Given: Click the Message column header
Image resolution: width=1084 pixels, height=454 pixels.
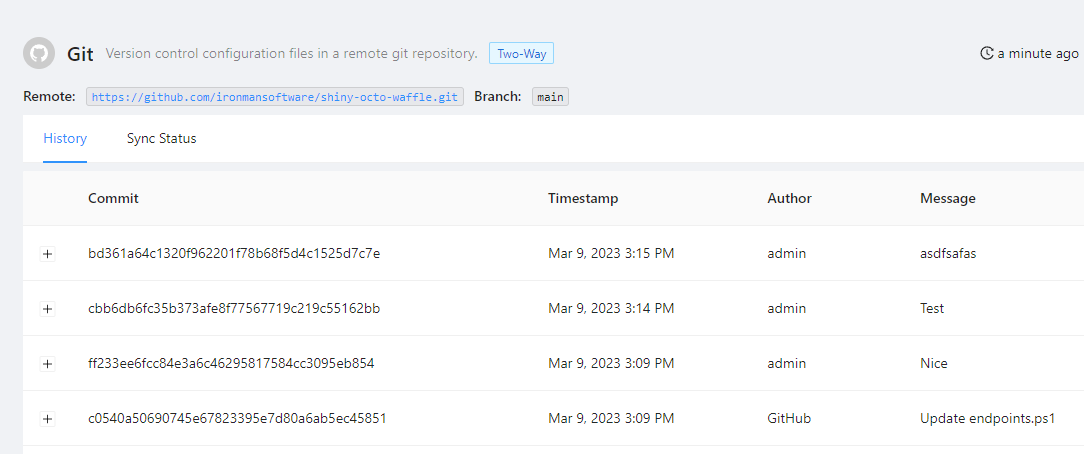Looking at the screenshot, I should point(947,198).
